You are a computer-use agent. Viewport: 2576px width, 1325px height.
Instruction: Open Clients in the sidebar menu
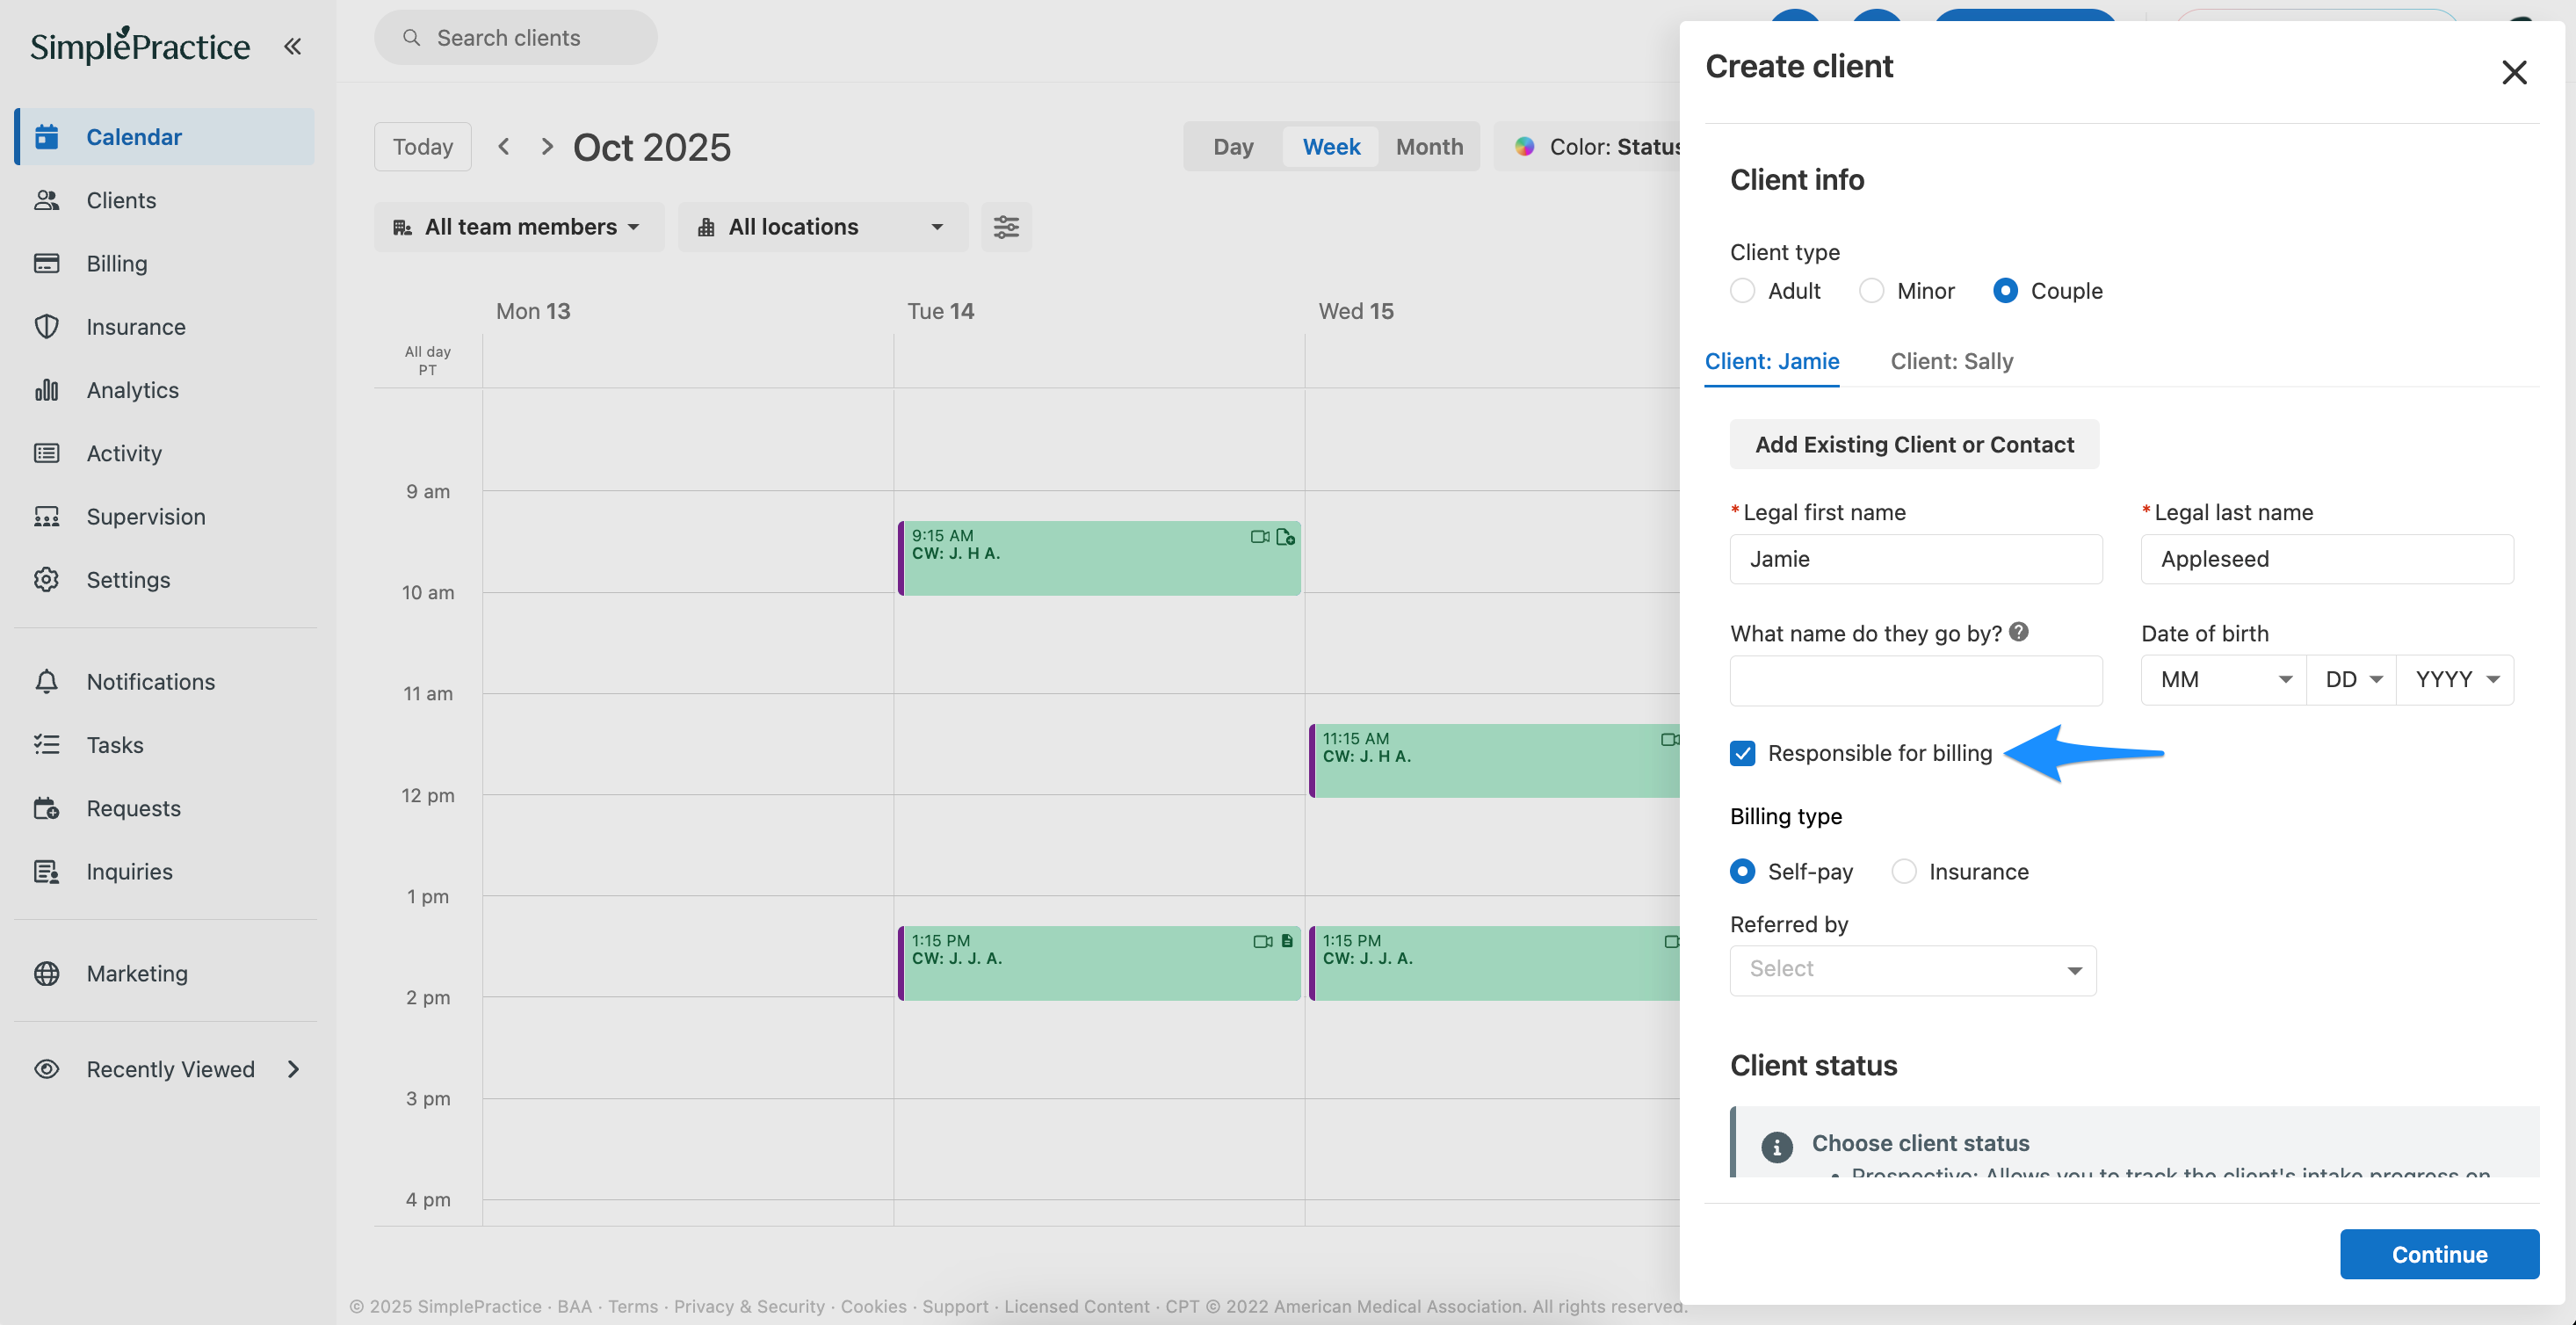pyautogui.click(x=121, y=200)
